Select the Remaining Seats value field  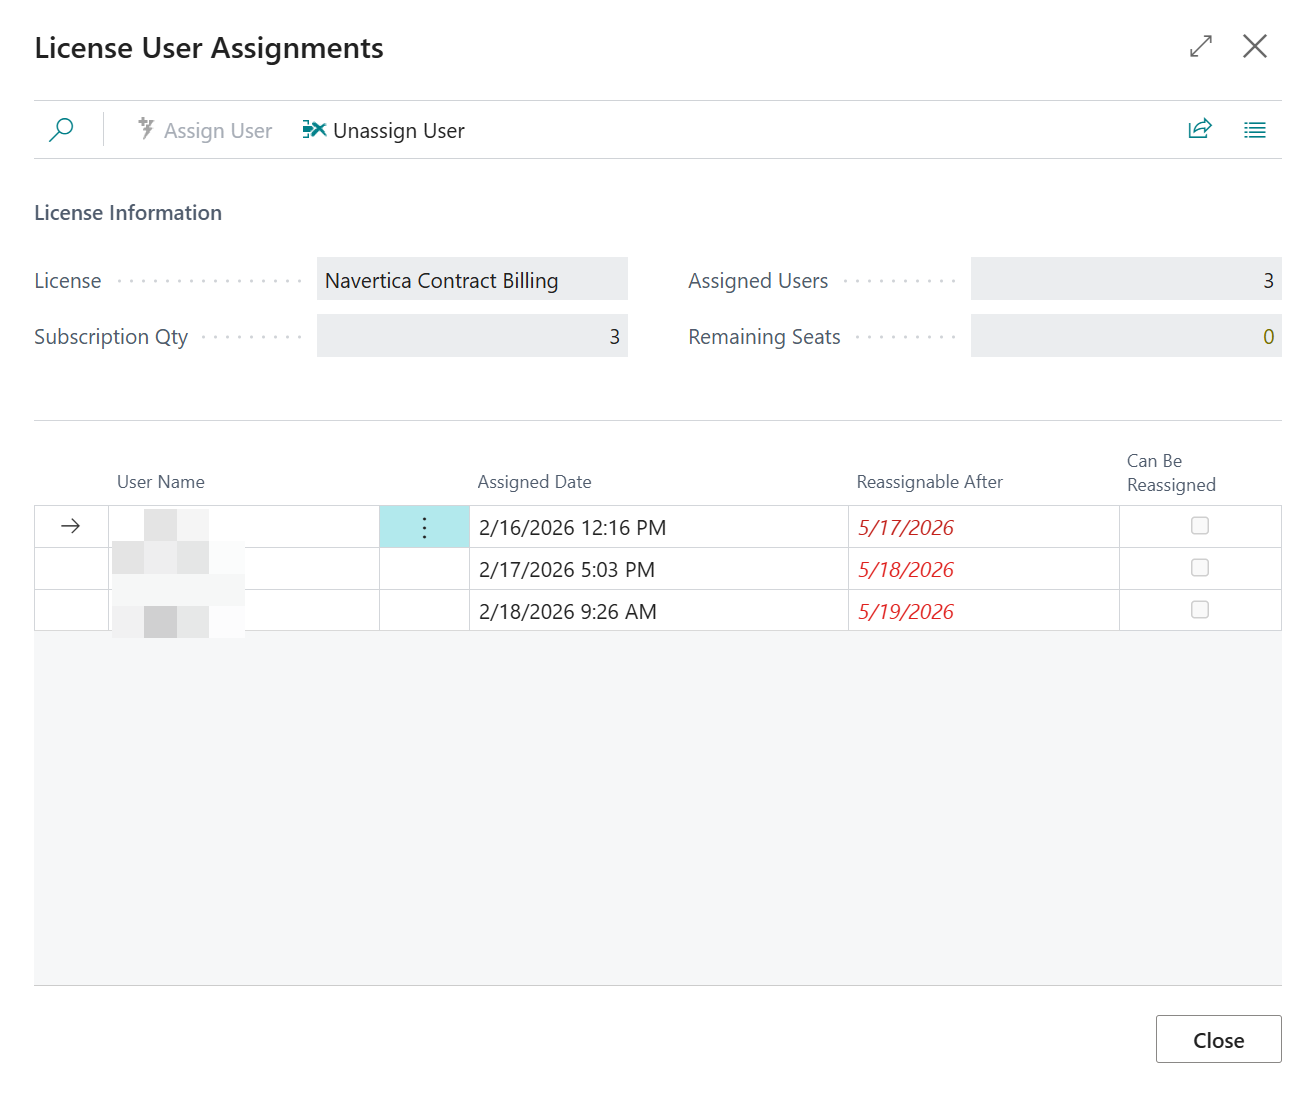point(1126,336)
